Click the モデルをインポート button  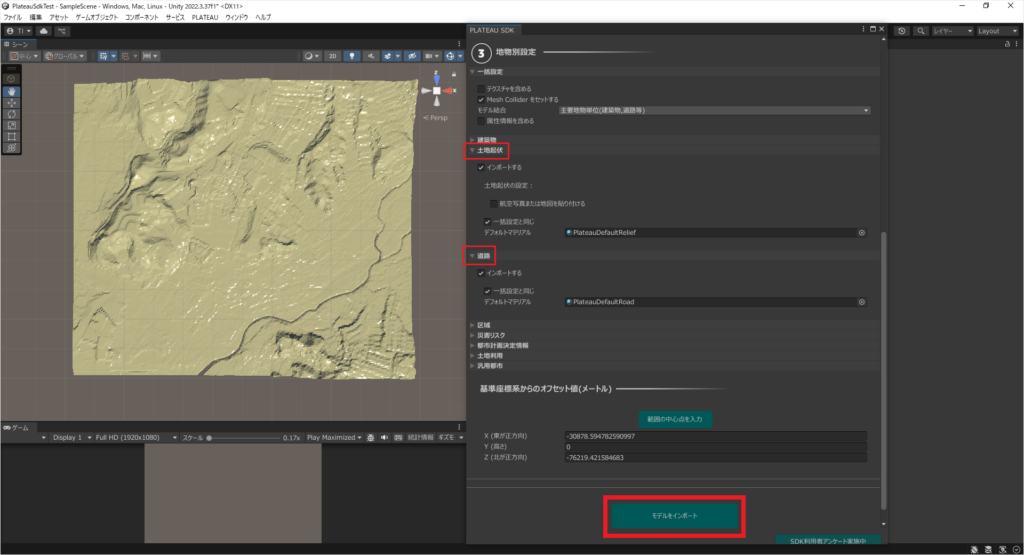[674, 516]
